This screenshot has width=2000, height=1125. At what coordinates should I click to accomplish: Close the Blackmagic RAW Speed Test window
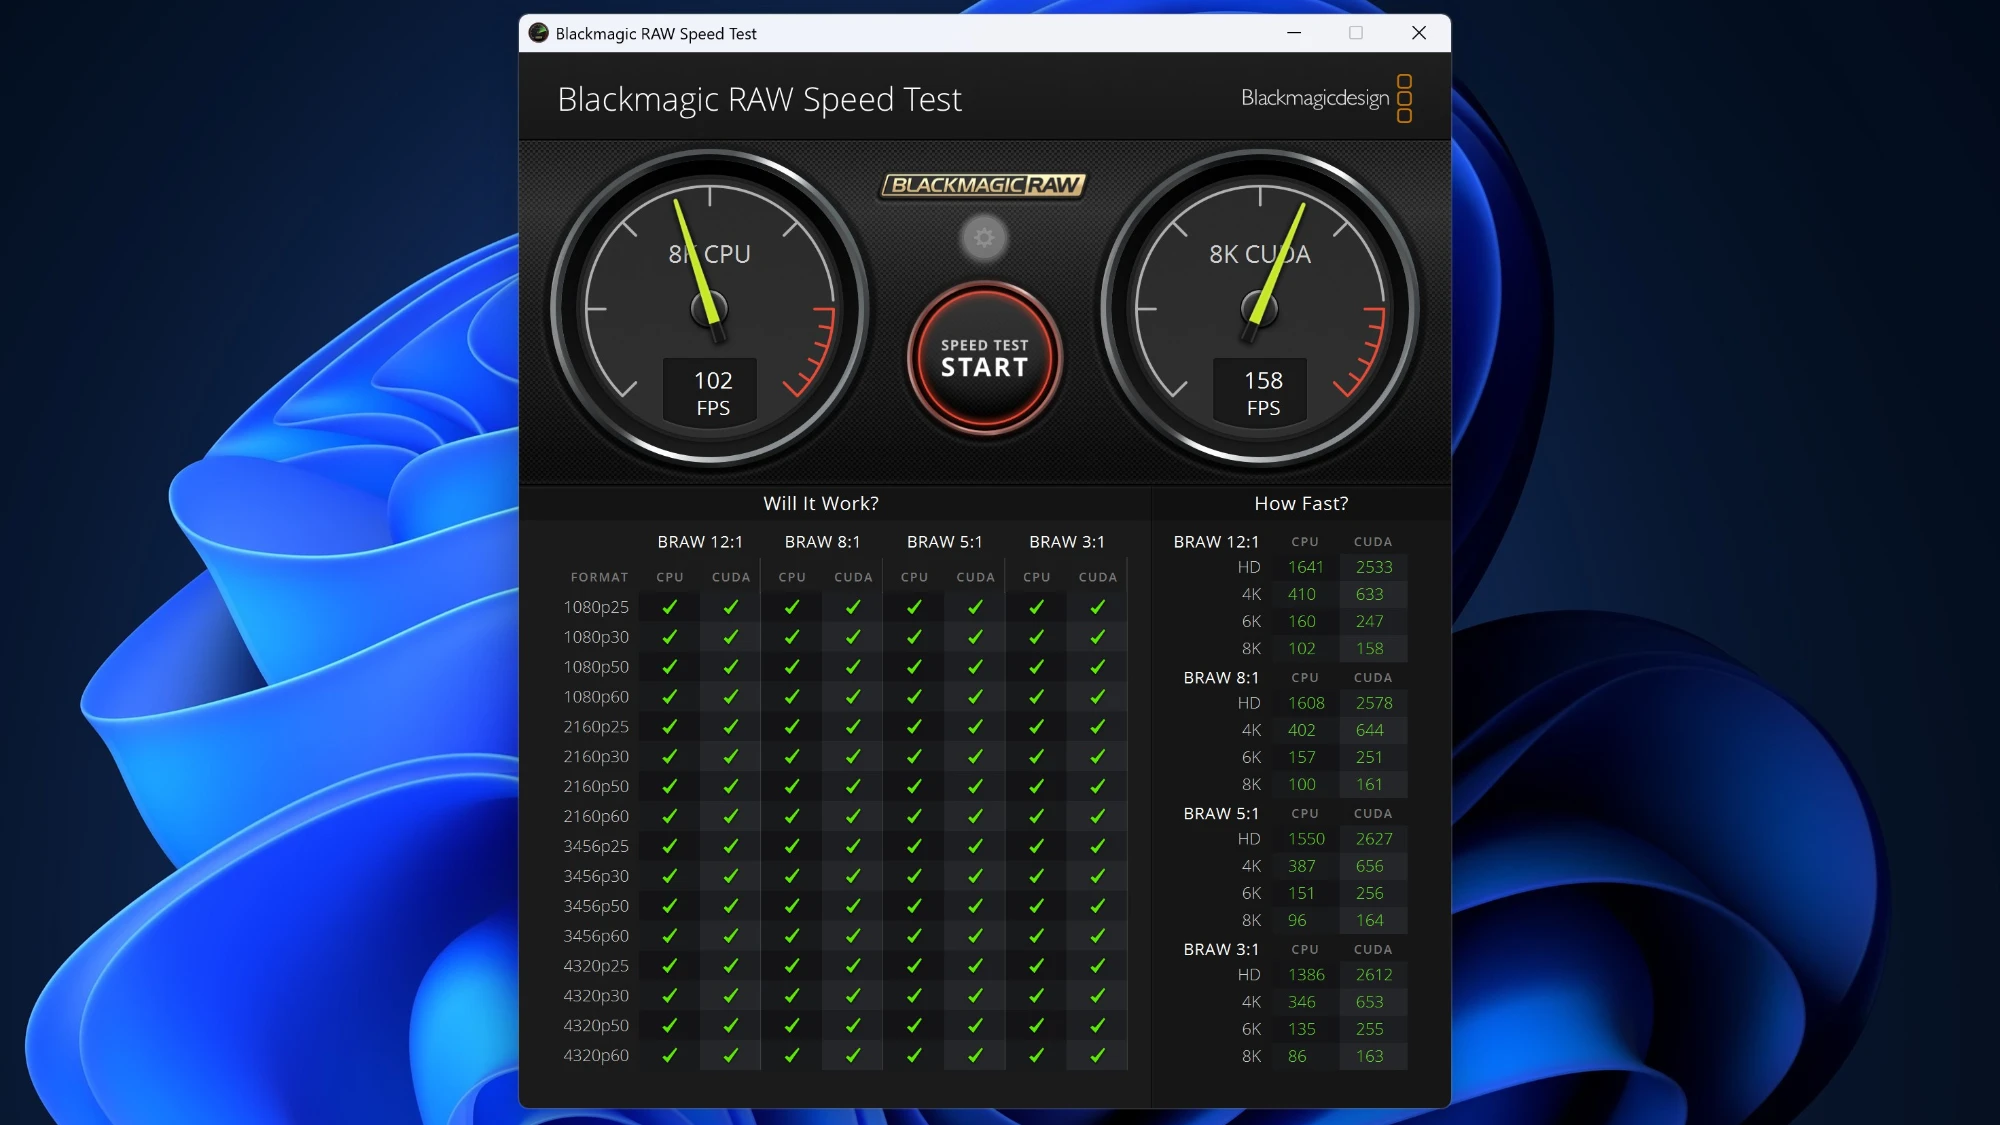pos(1418,33)
